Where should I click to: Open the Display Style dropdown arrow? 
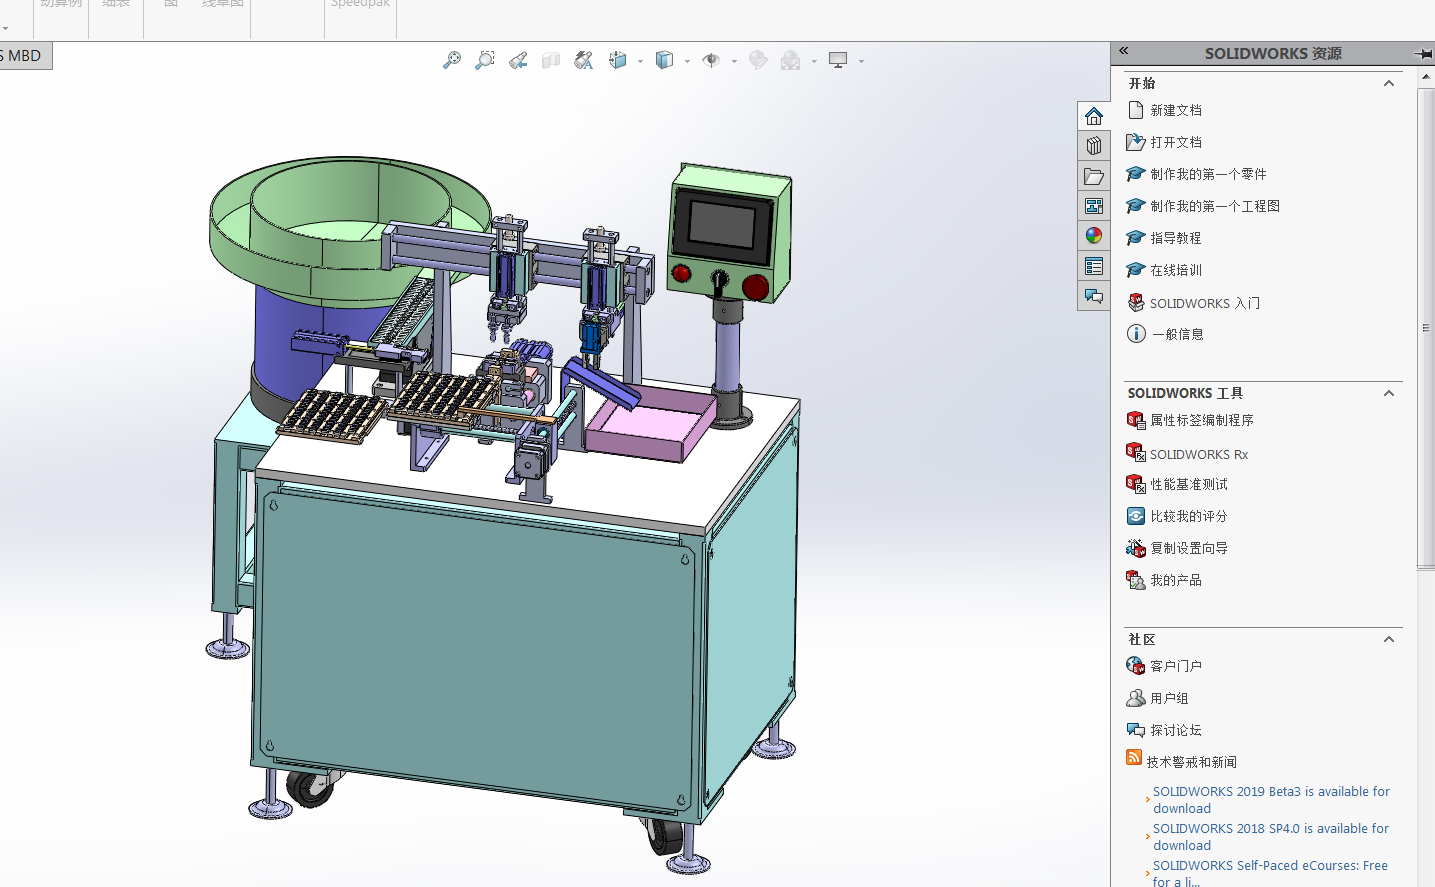(687, 61)
